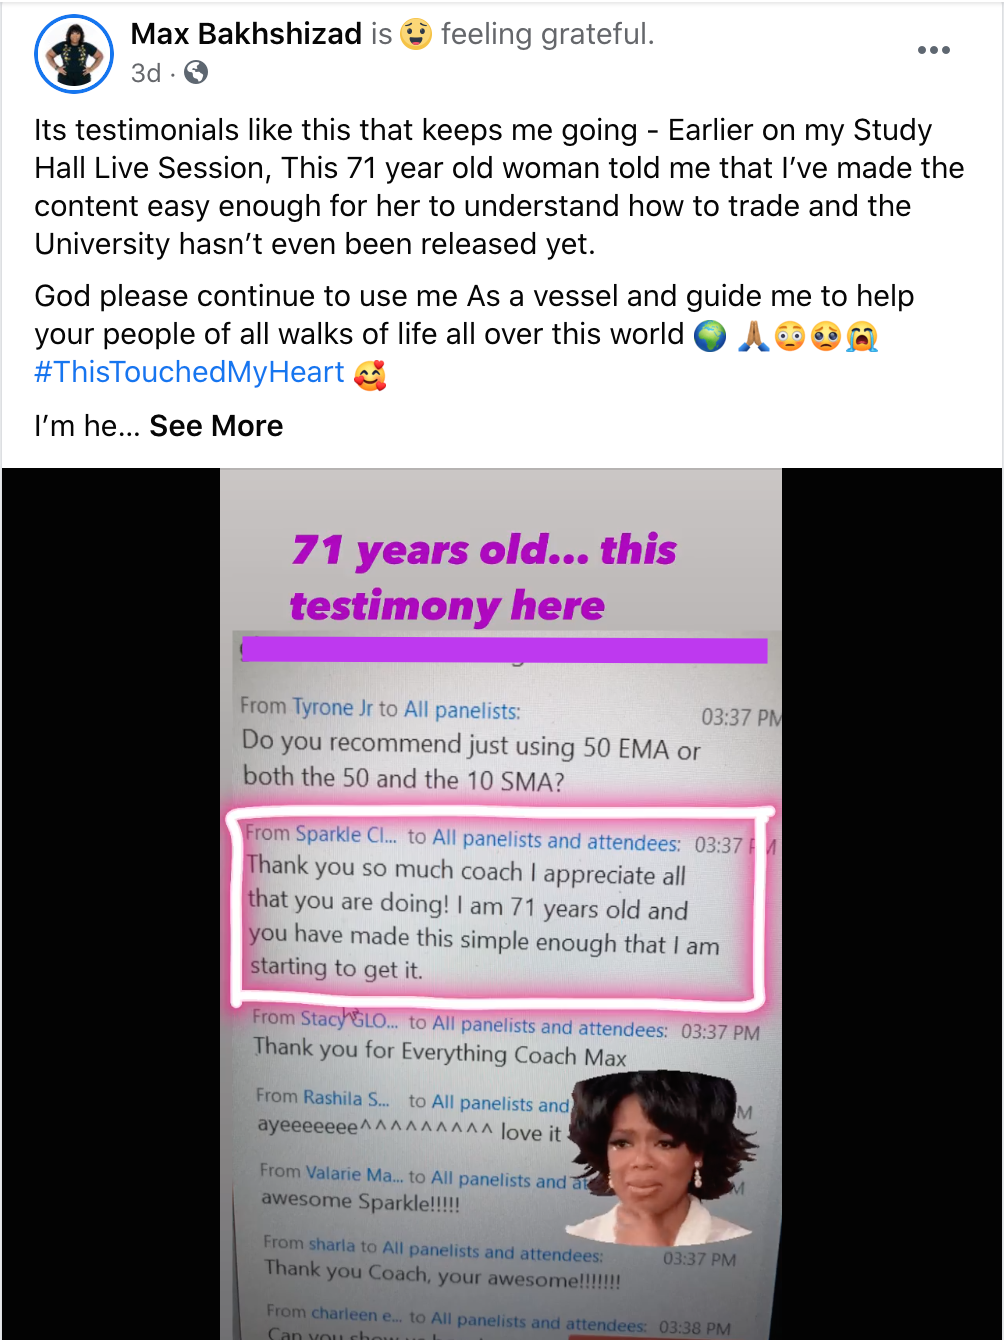The width and height of the screenshot is (1004, 1340).
Task: Click the feeling grateful status text
Action: coord(547,34)
